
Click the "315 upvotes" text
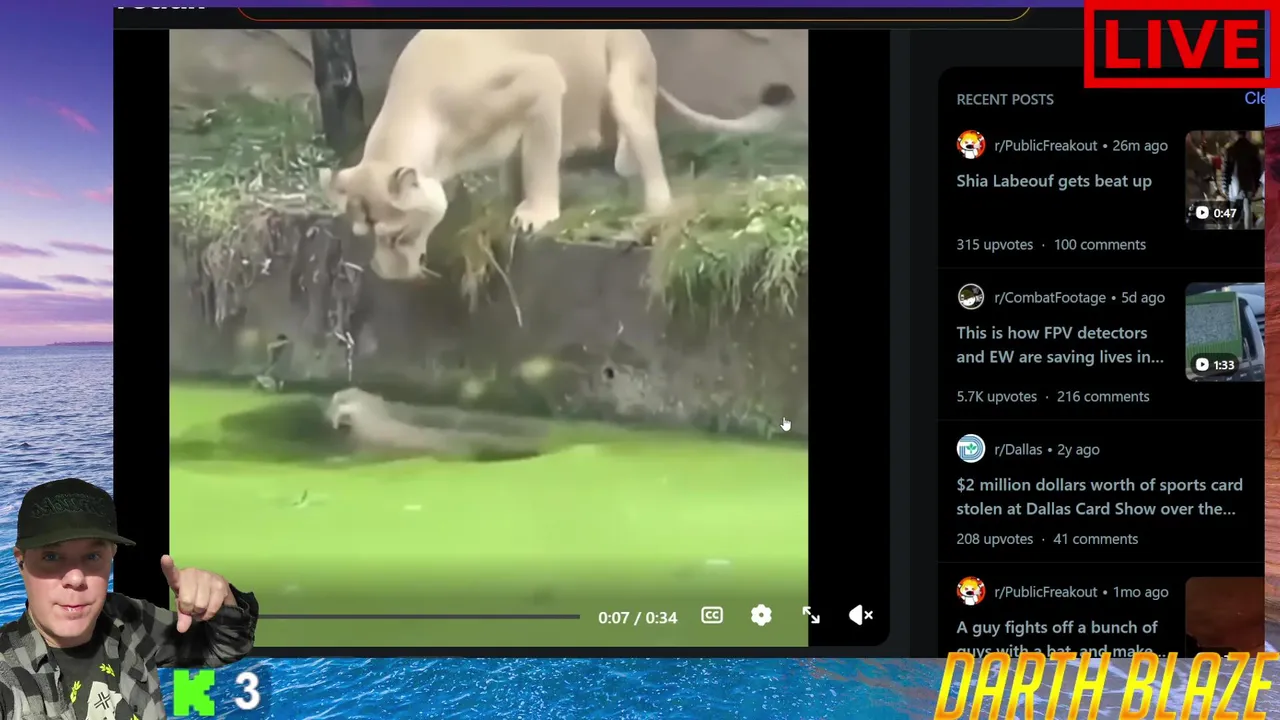(x=994, y=244)
